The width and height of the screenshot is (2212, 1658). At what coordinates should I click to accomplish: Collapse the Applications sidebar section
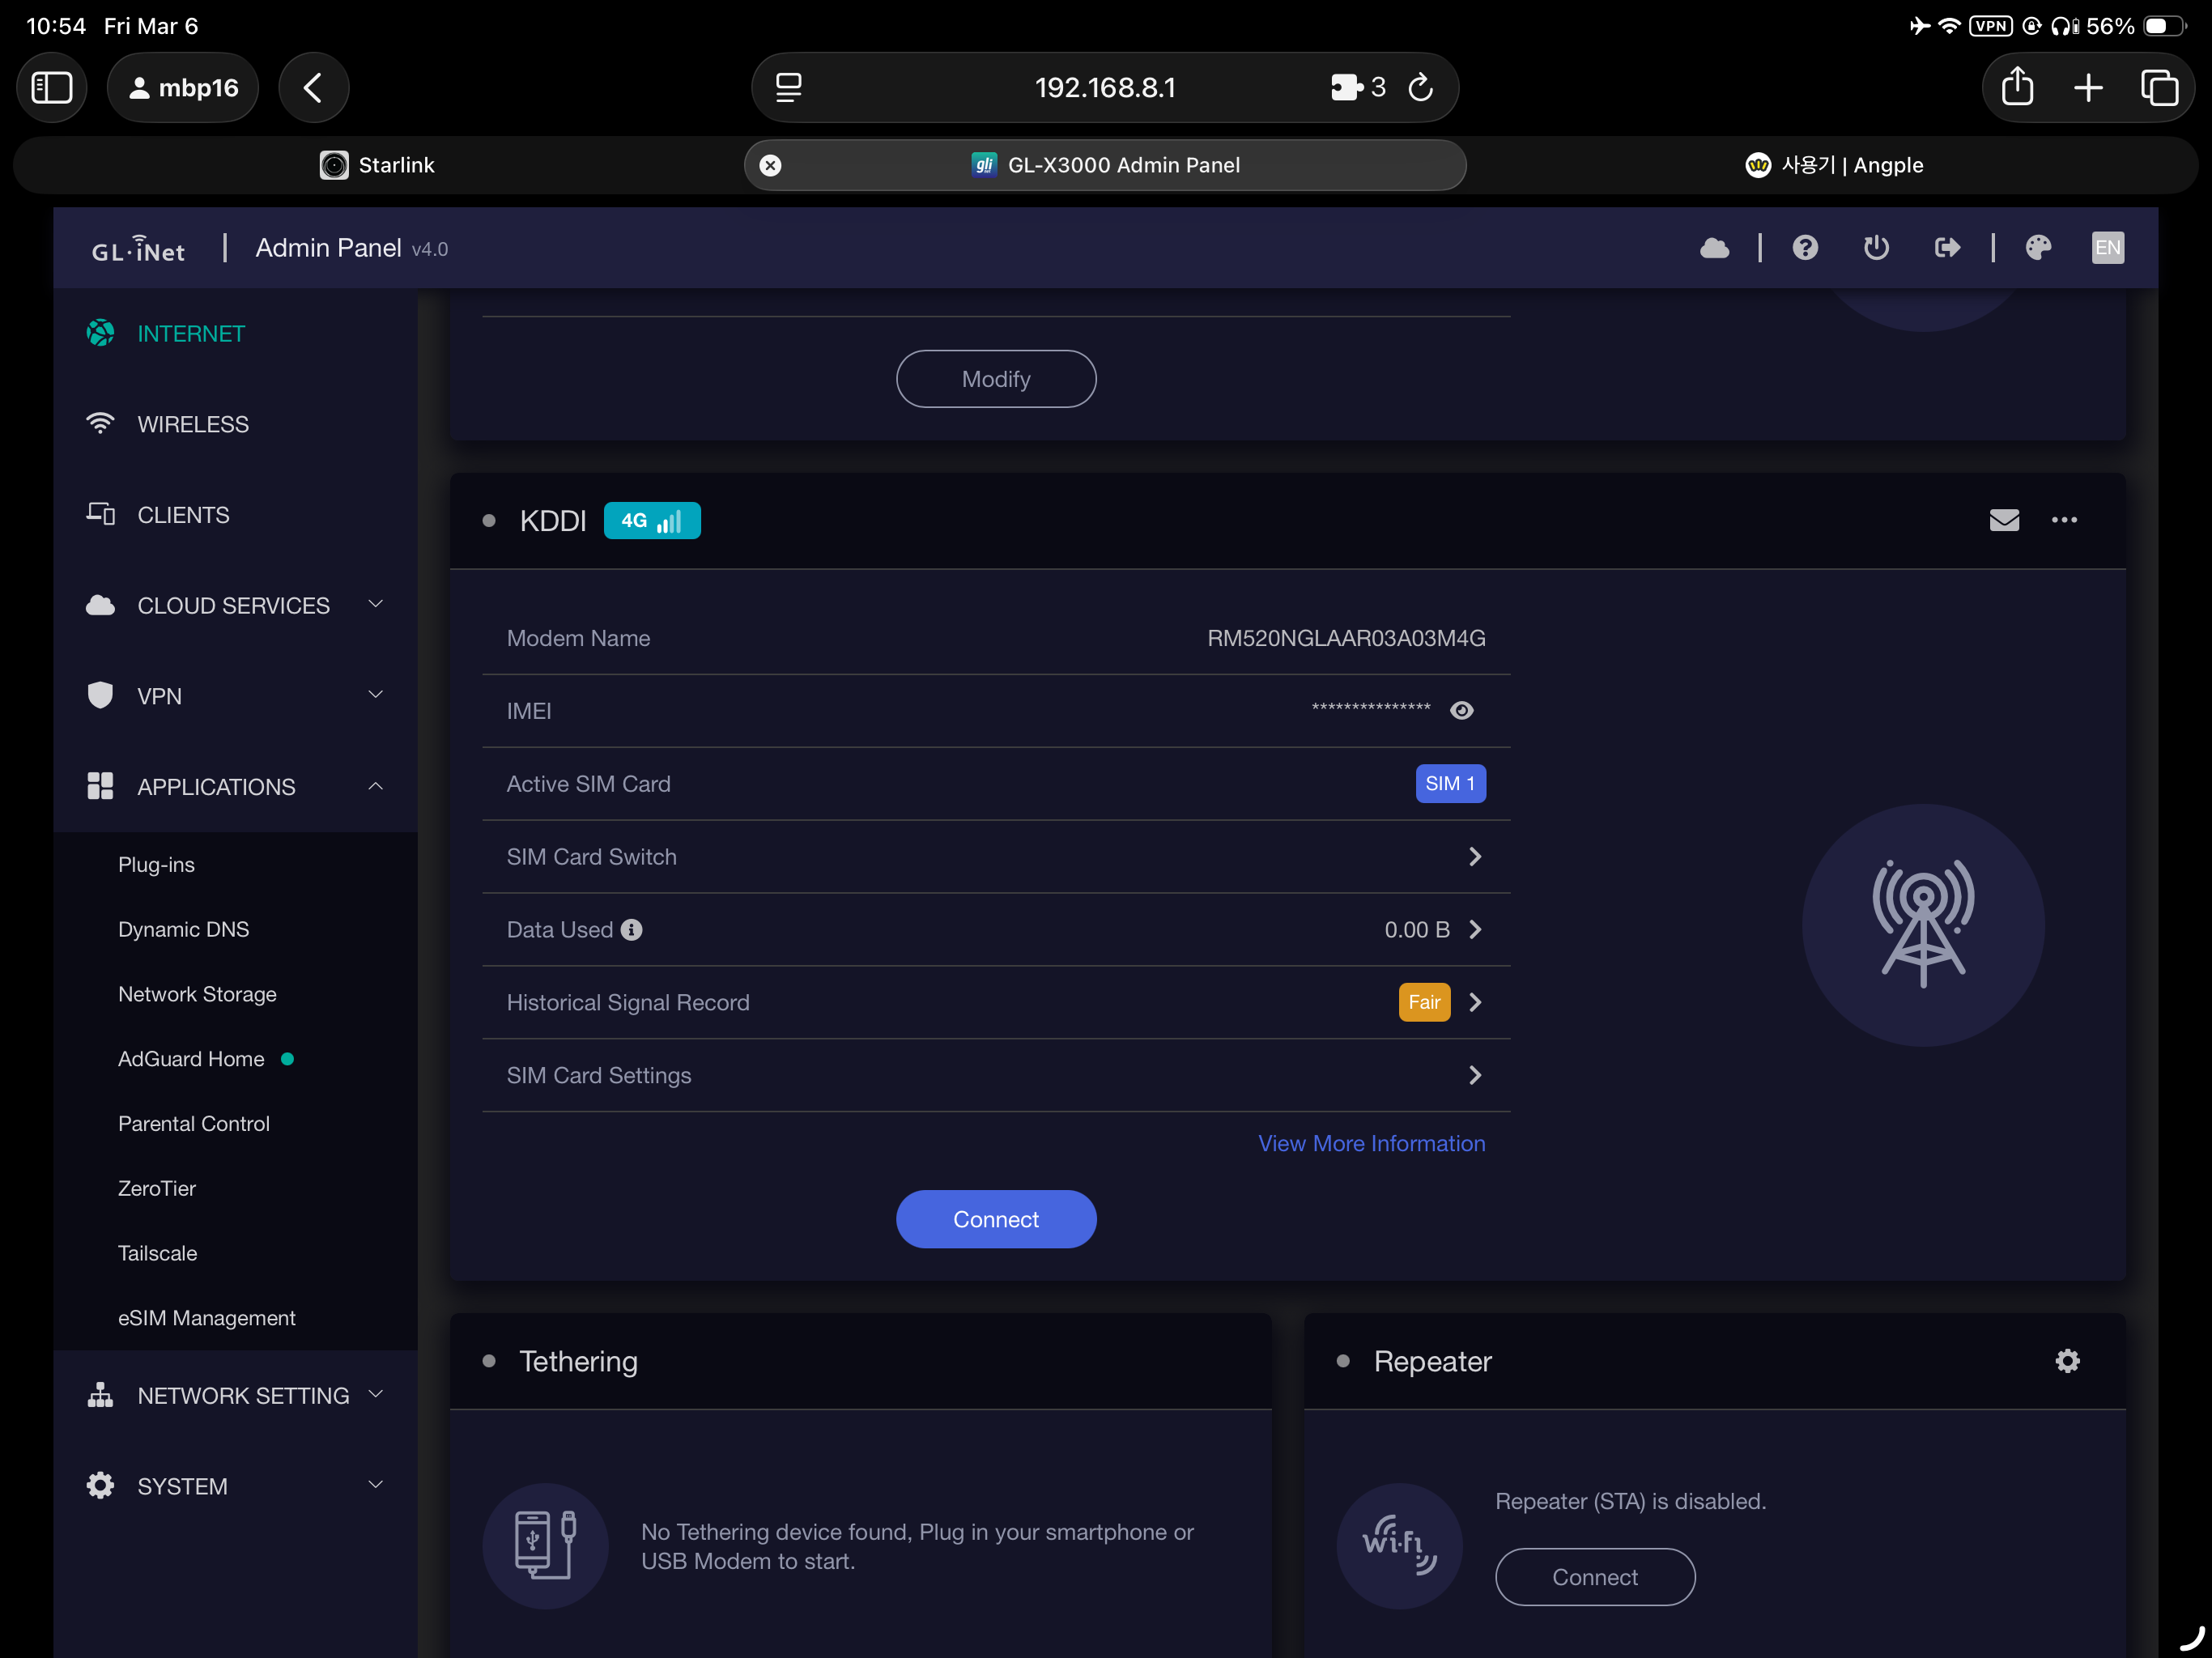pos(236,787)
